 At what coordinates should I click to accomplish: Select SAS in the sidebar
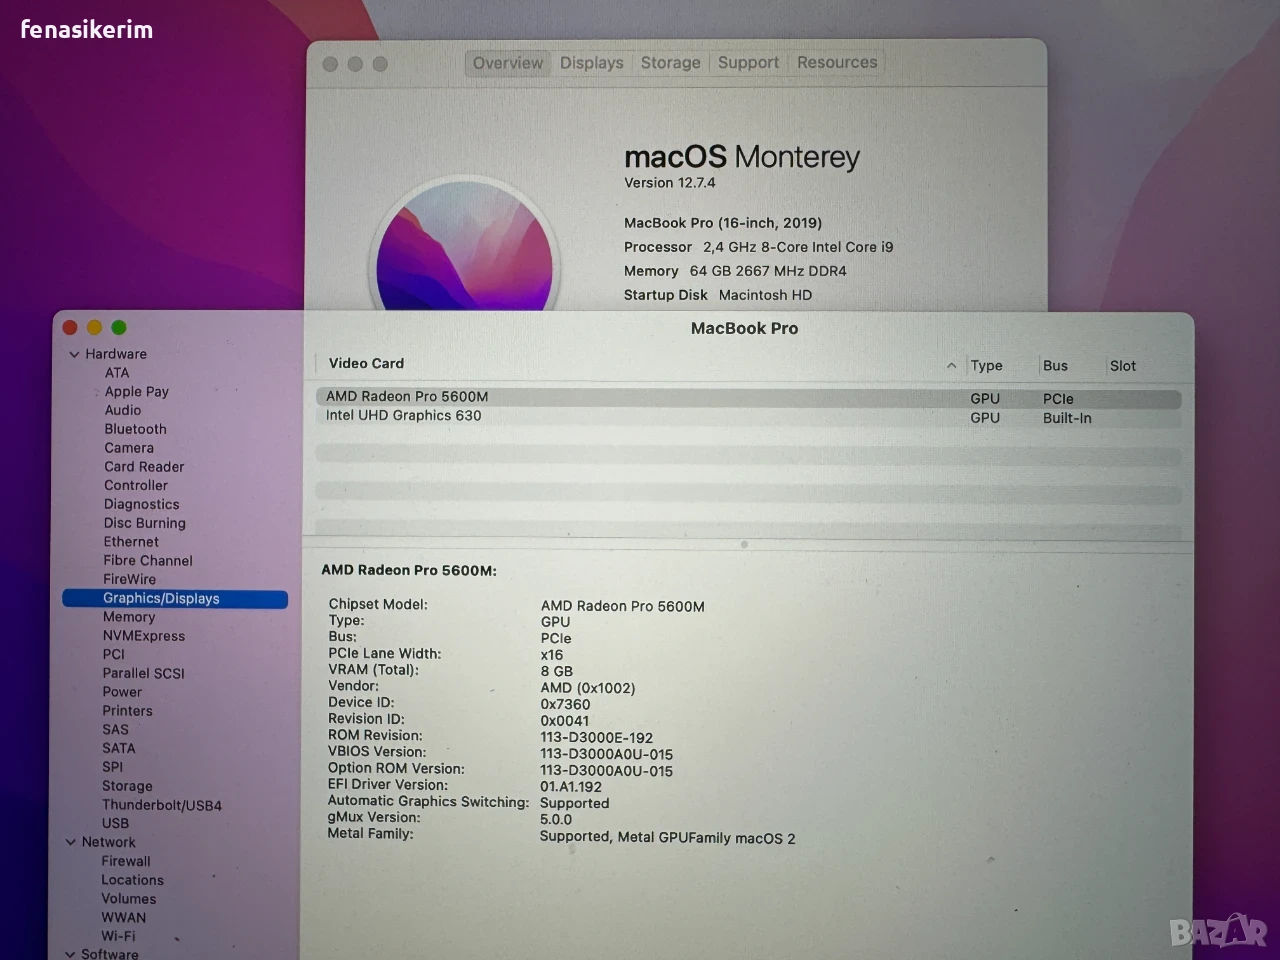tap(115, 730)
